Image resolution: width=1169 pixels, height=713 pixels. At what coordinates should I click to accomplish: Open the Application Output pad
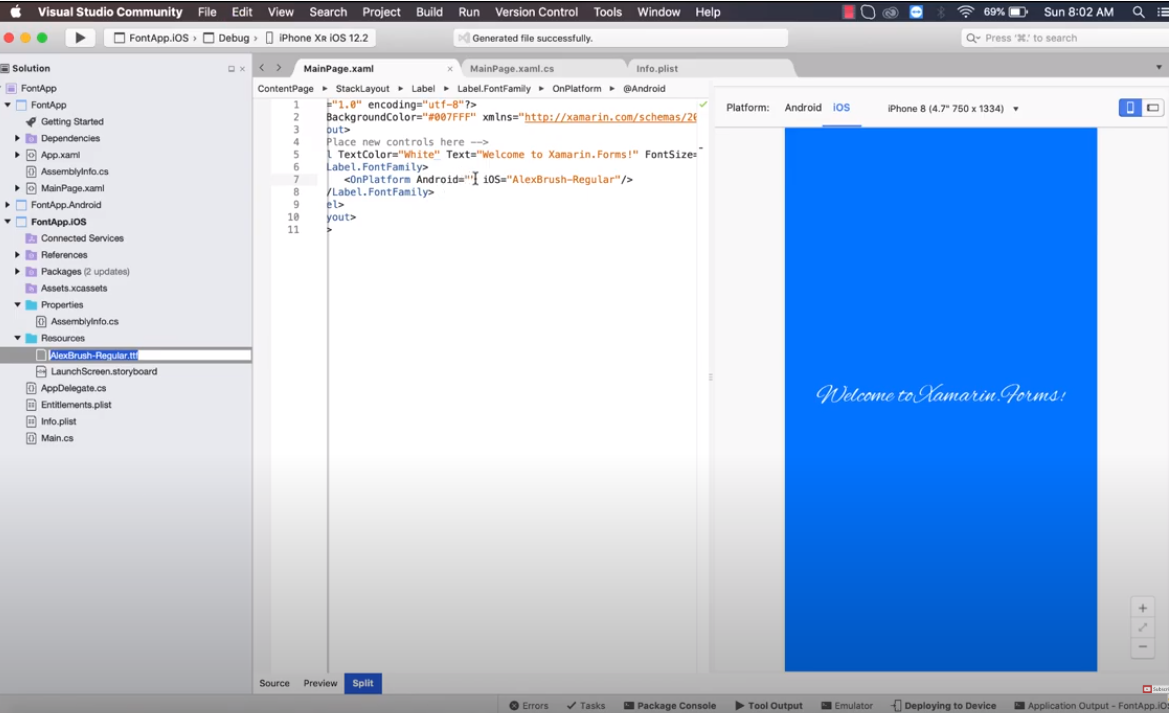(1090, 706)
